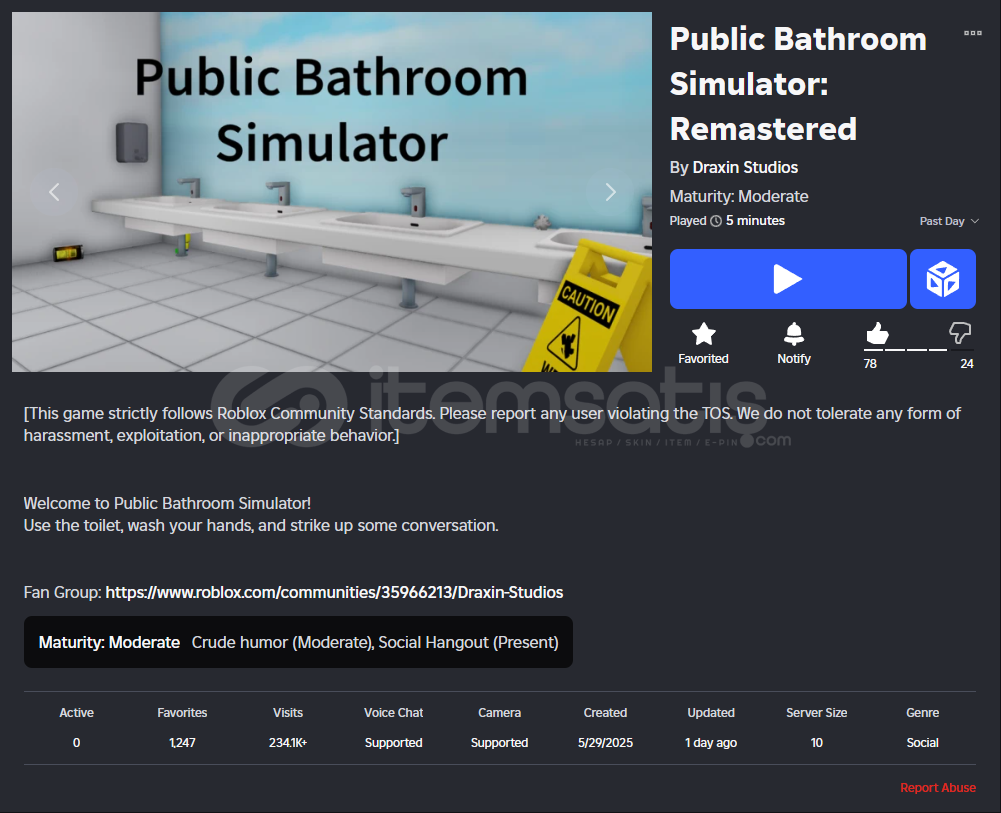Click the like count '78'

pos(870,364)
